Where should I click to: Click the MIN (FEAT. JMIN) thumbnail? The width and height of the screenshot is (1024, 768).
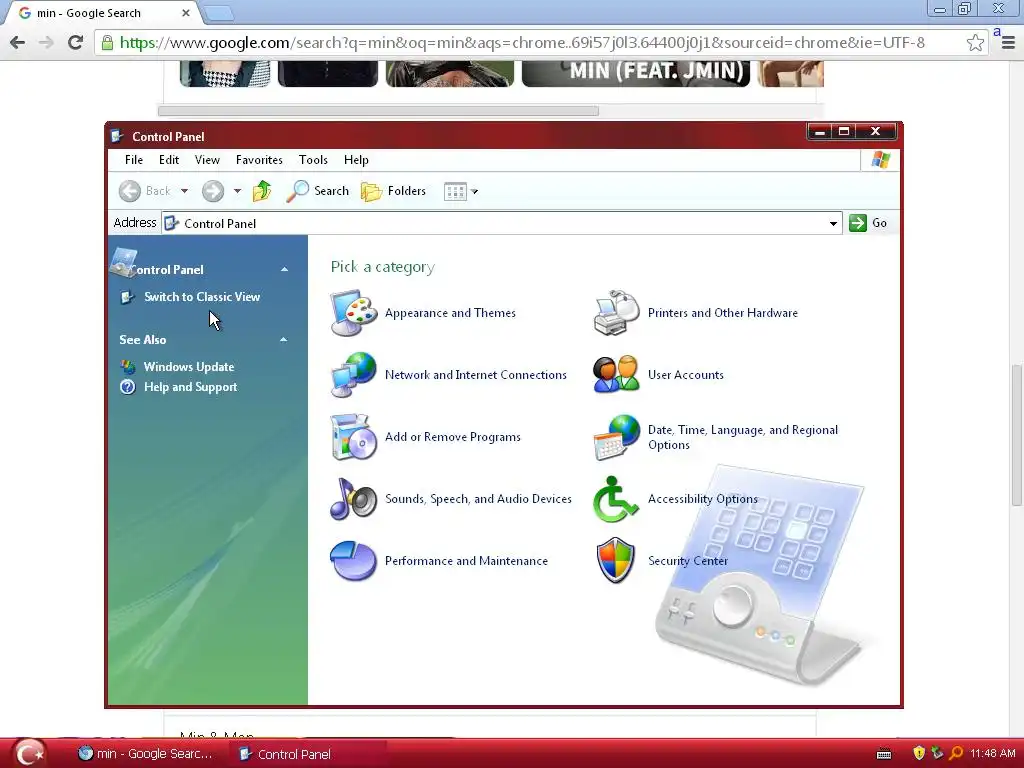coord(636,74)
